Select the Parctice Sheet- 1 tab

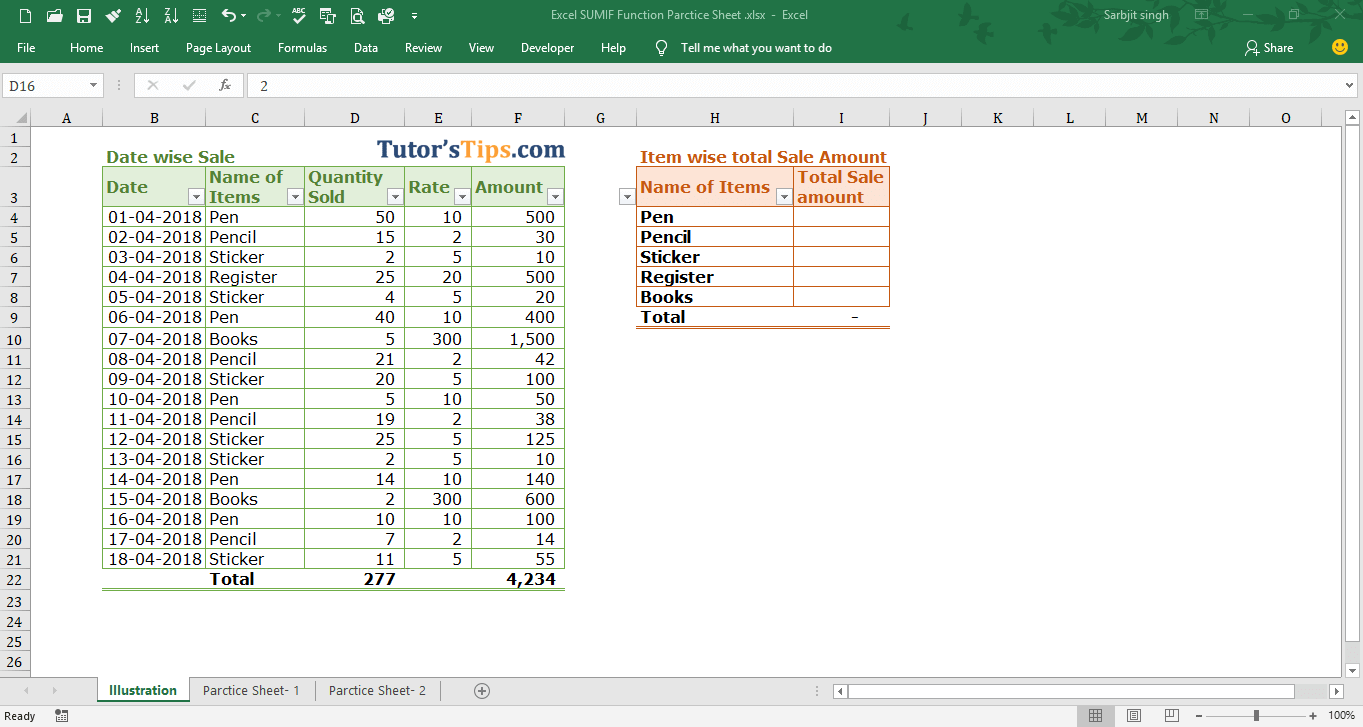coord(251,691)
